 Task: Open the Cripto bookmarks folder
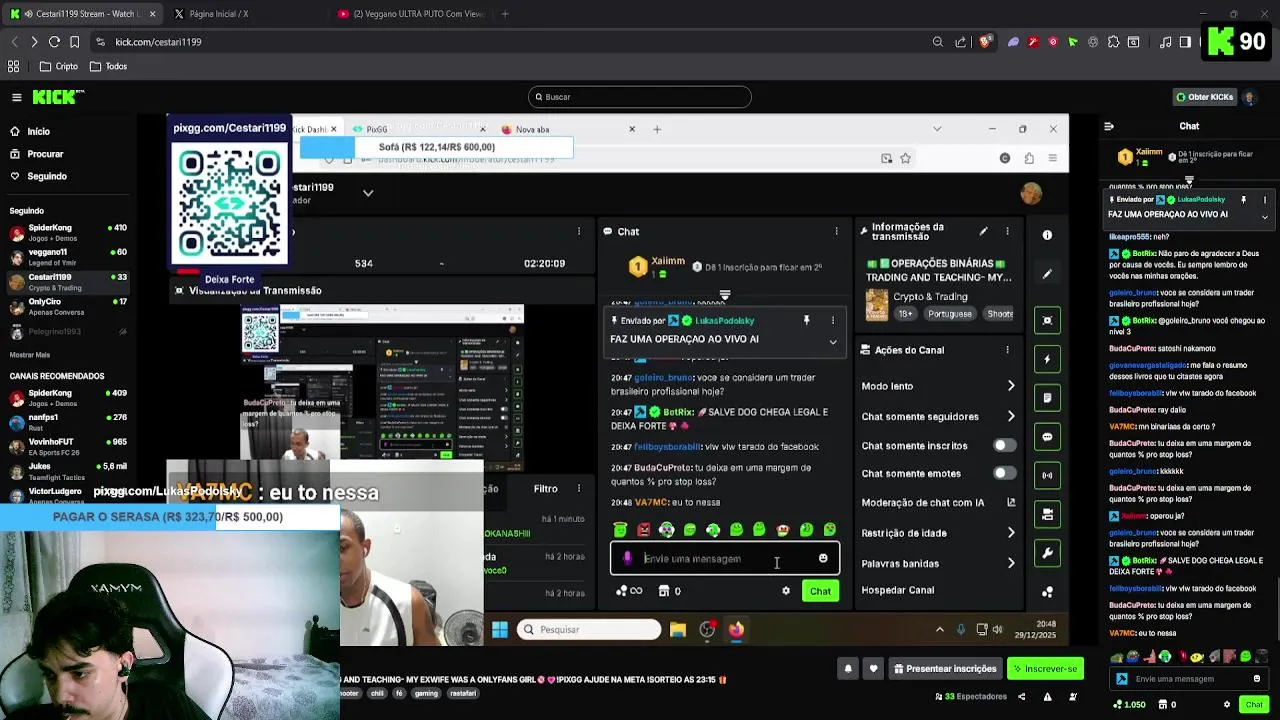coord(59,66)
